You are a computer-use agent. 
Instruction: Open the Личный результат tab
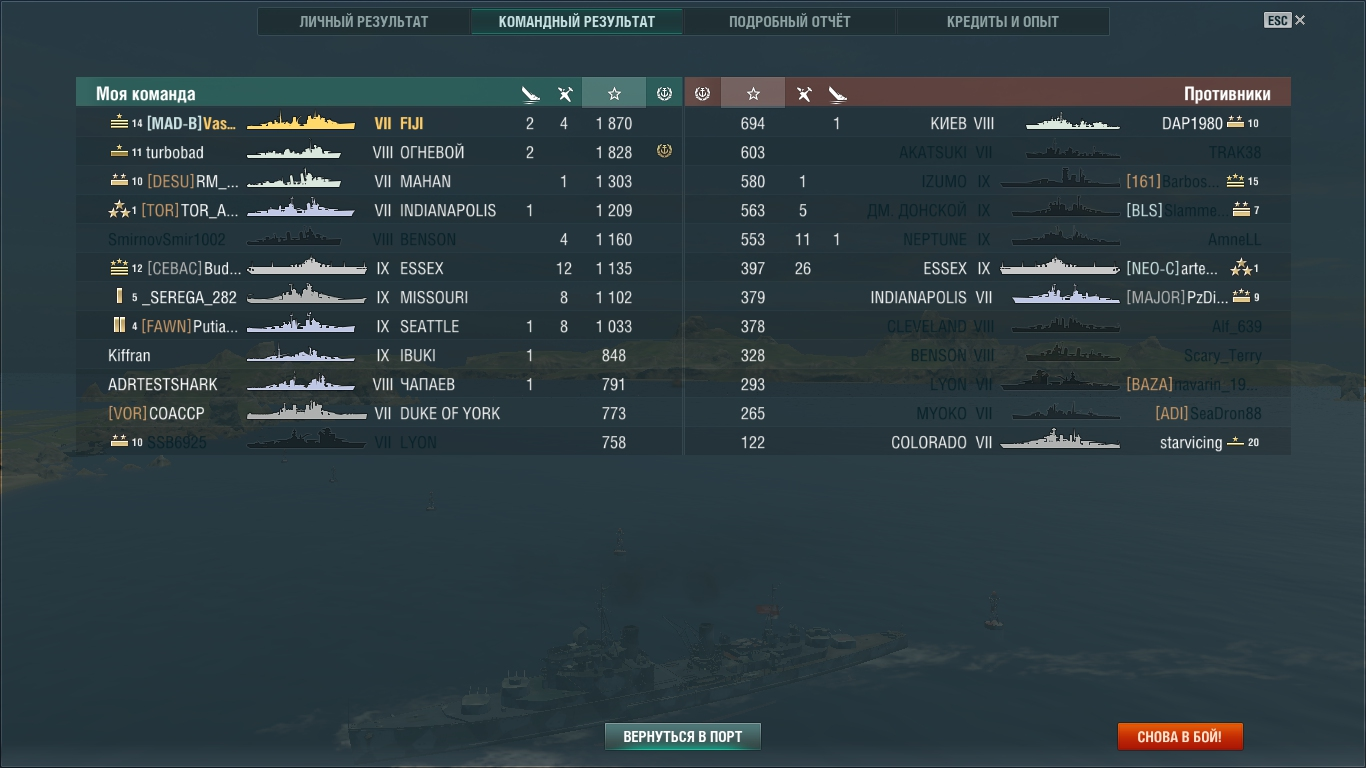point(364,21)
